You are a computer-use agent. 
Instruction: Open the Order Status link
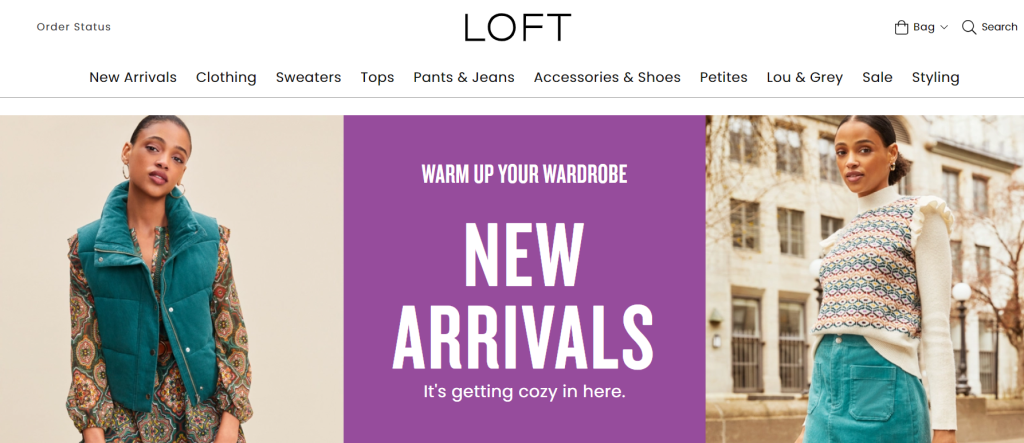click(x=74, y=27)
